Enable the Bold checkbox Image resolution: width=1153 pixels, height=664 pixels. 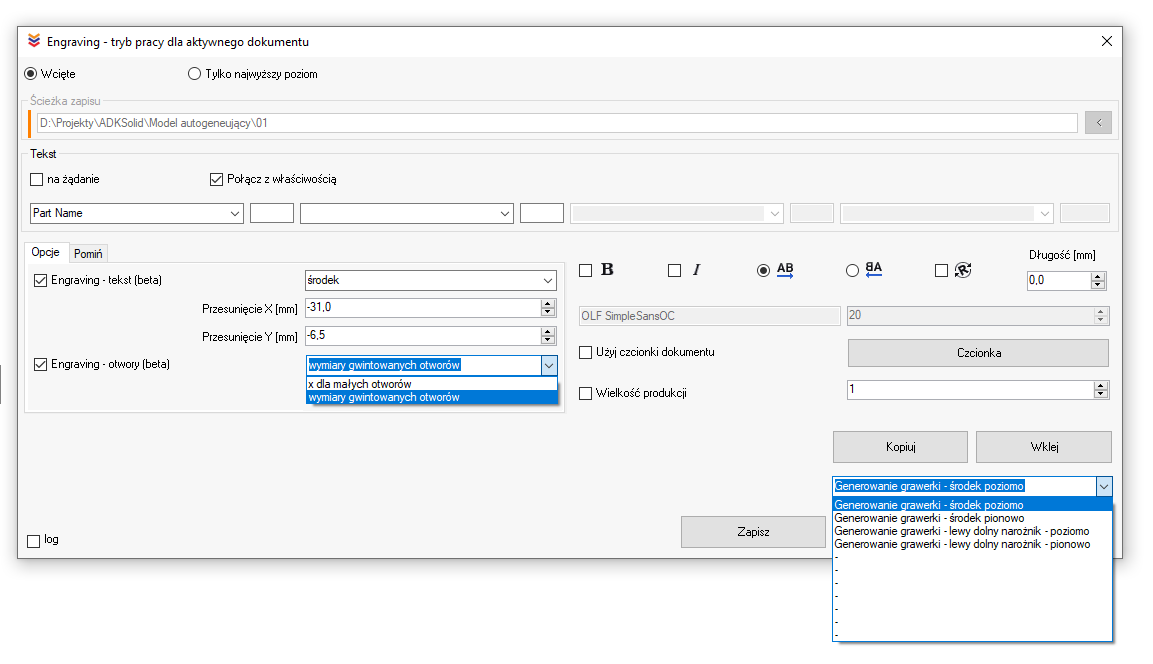(x=585, y=271)
